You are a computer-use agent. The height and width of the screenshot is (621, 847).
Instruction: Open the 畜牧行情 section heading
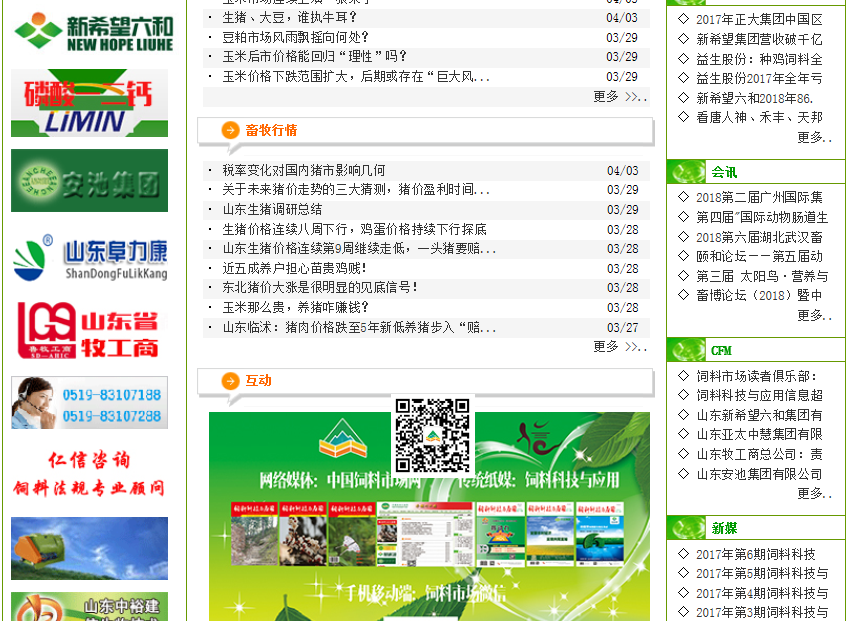click(271, 130)
